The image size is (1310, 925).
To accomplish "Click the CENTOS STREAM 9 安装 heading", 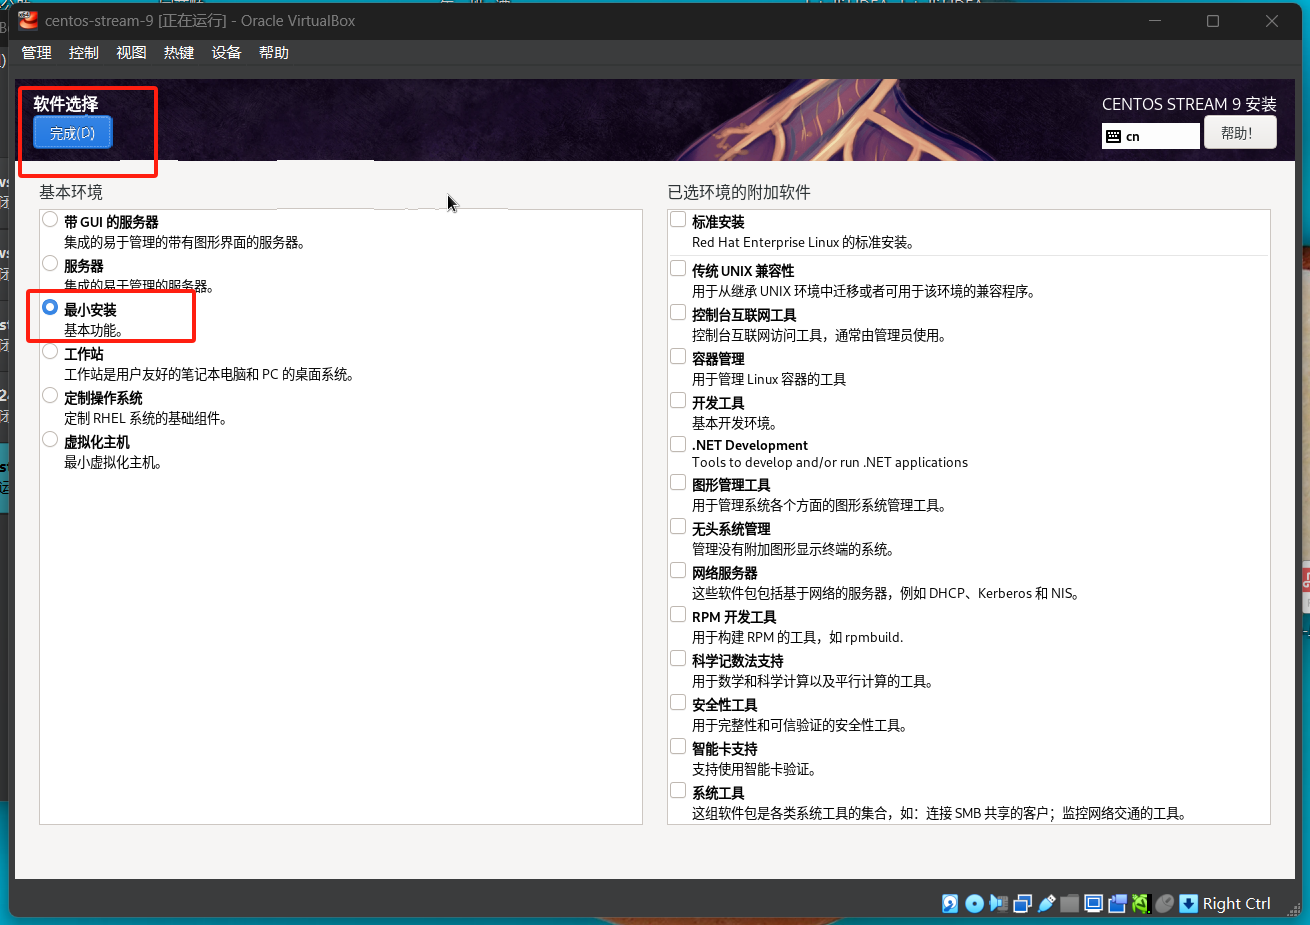I will [1189, 104].
